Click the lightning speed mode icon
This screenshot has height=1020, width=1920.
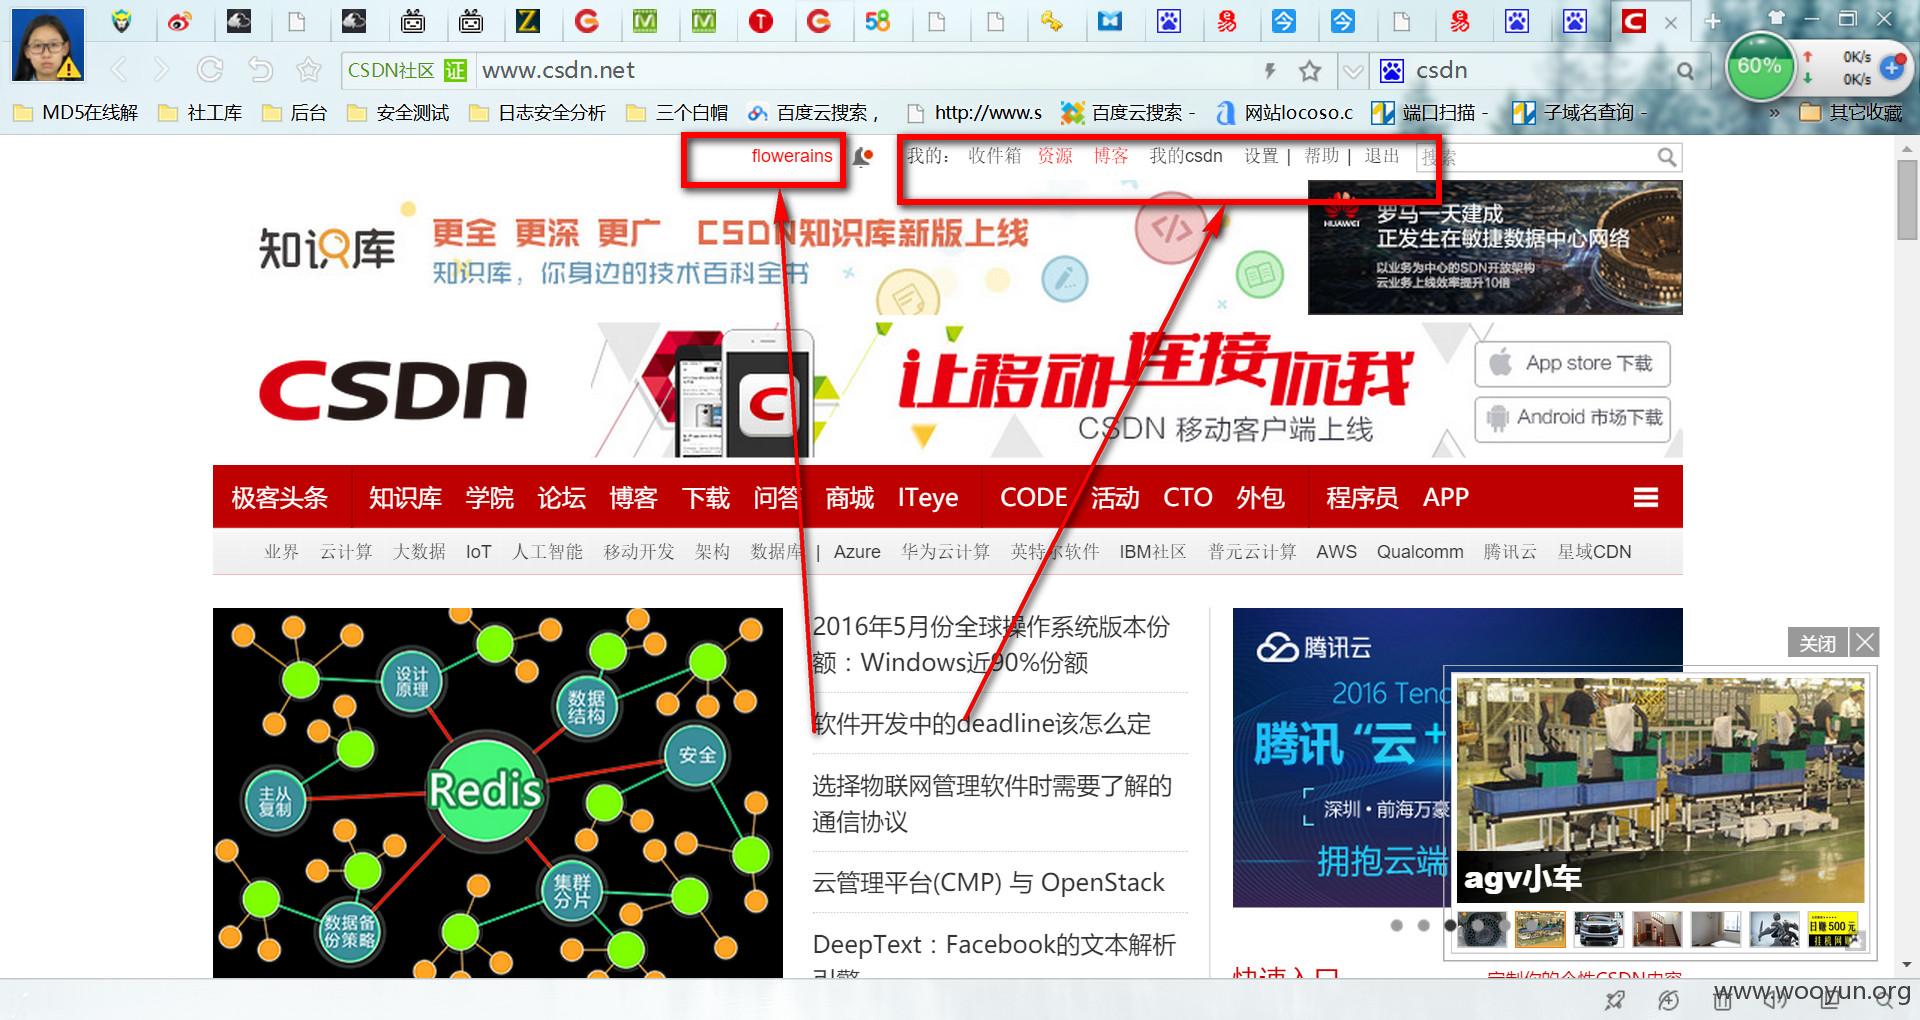[x=1270, y=71]
